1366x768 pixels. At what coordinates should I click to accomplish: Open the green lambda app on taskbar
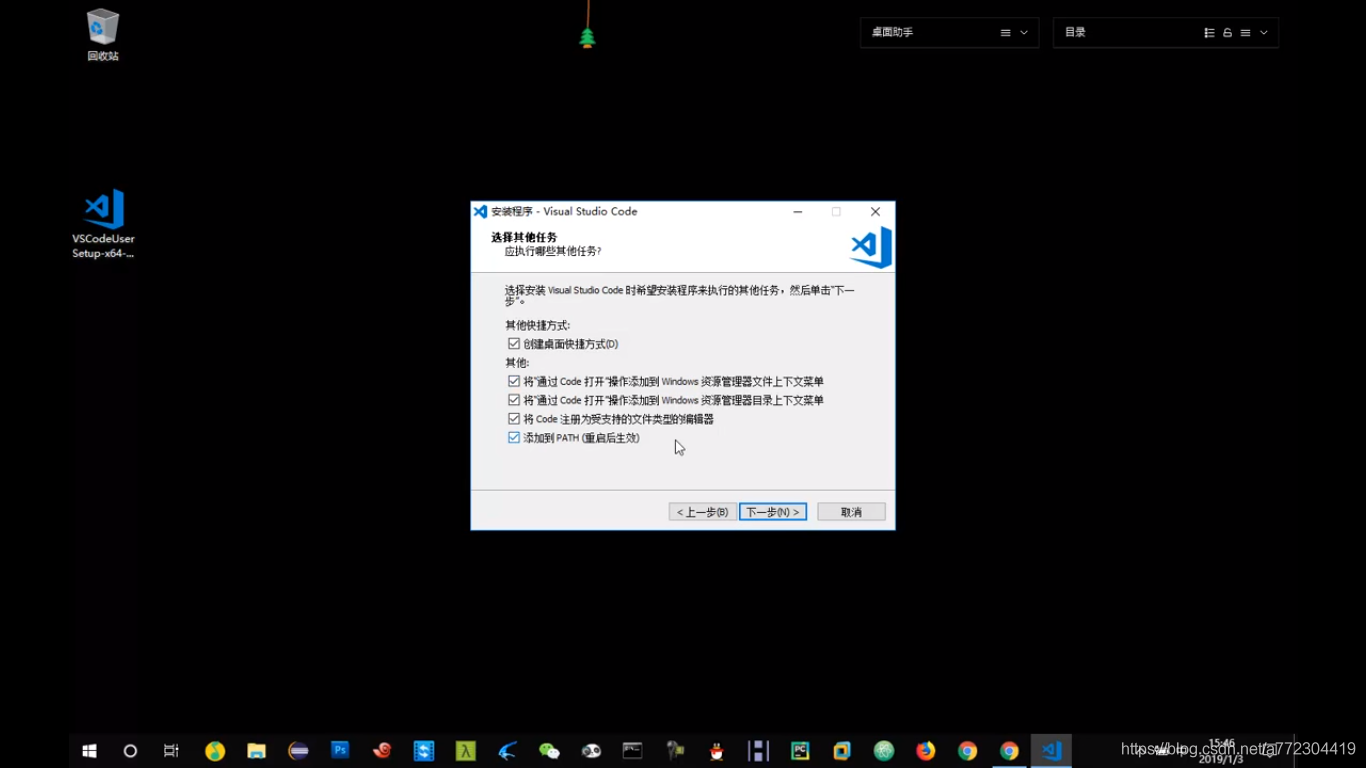click(465, 751)
